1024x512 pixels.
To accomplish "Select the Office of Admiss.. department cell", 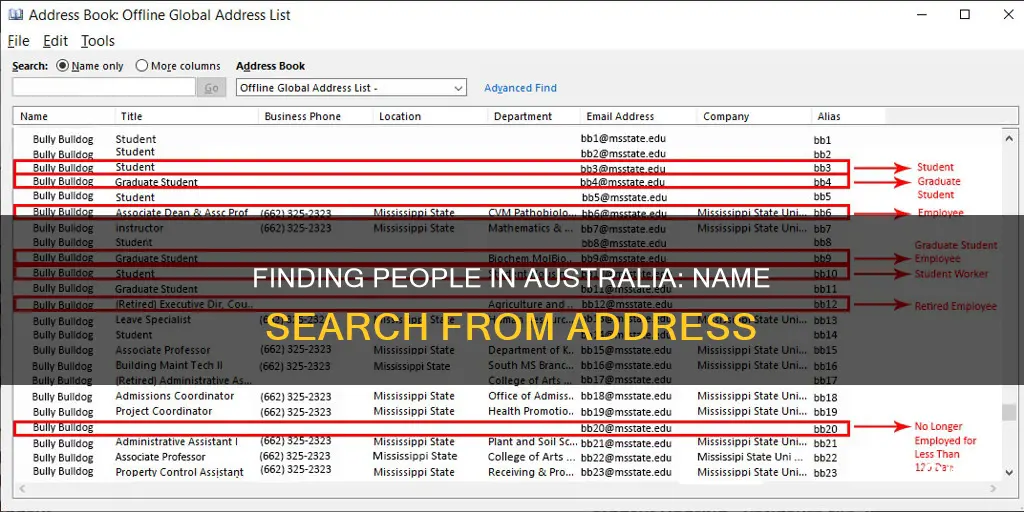I will tap(532, 396).
